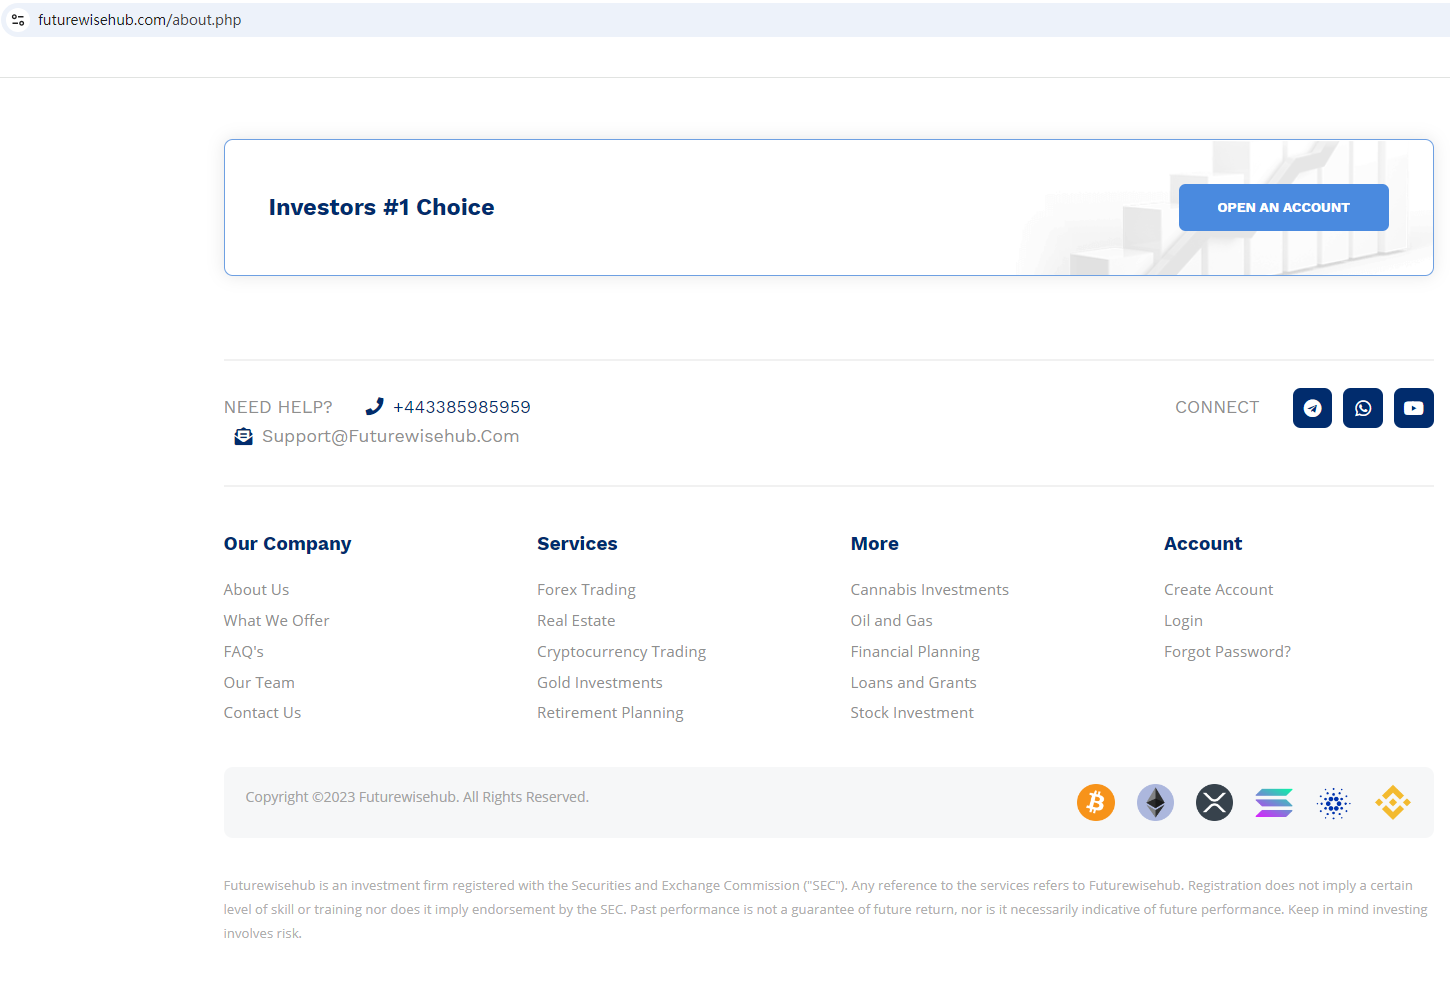Open the Telegram social icon
The width and height of the screenshot is (1450, 987).
[1312, 408]
